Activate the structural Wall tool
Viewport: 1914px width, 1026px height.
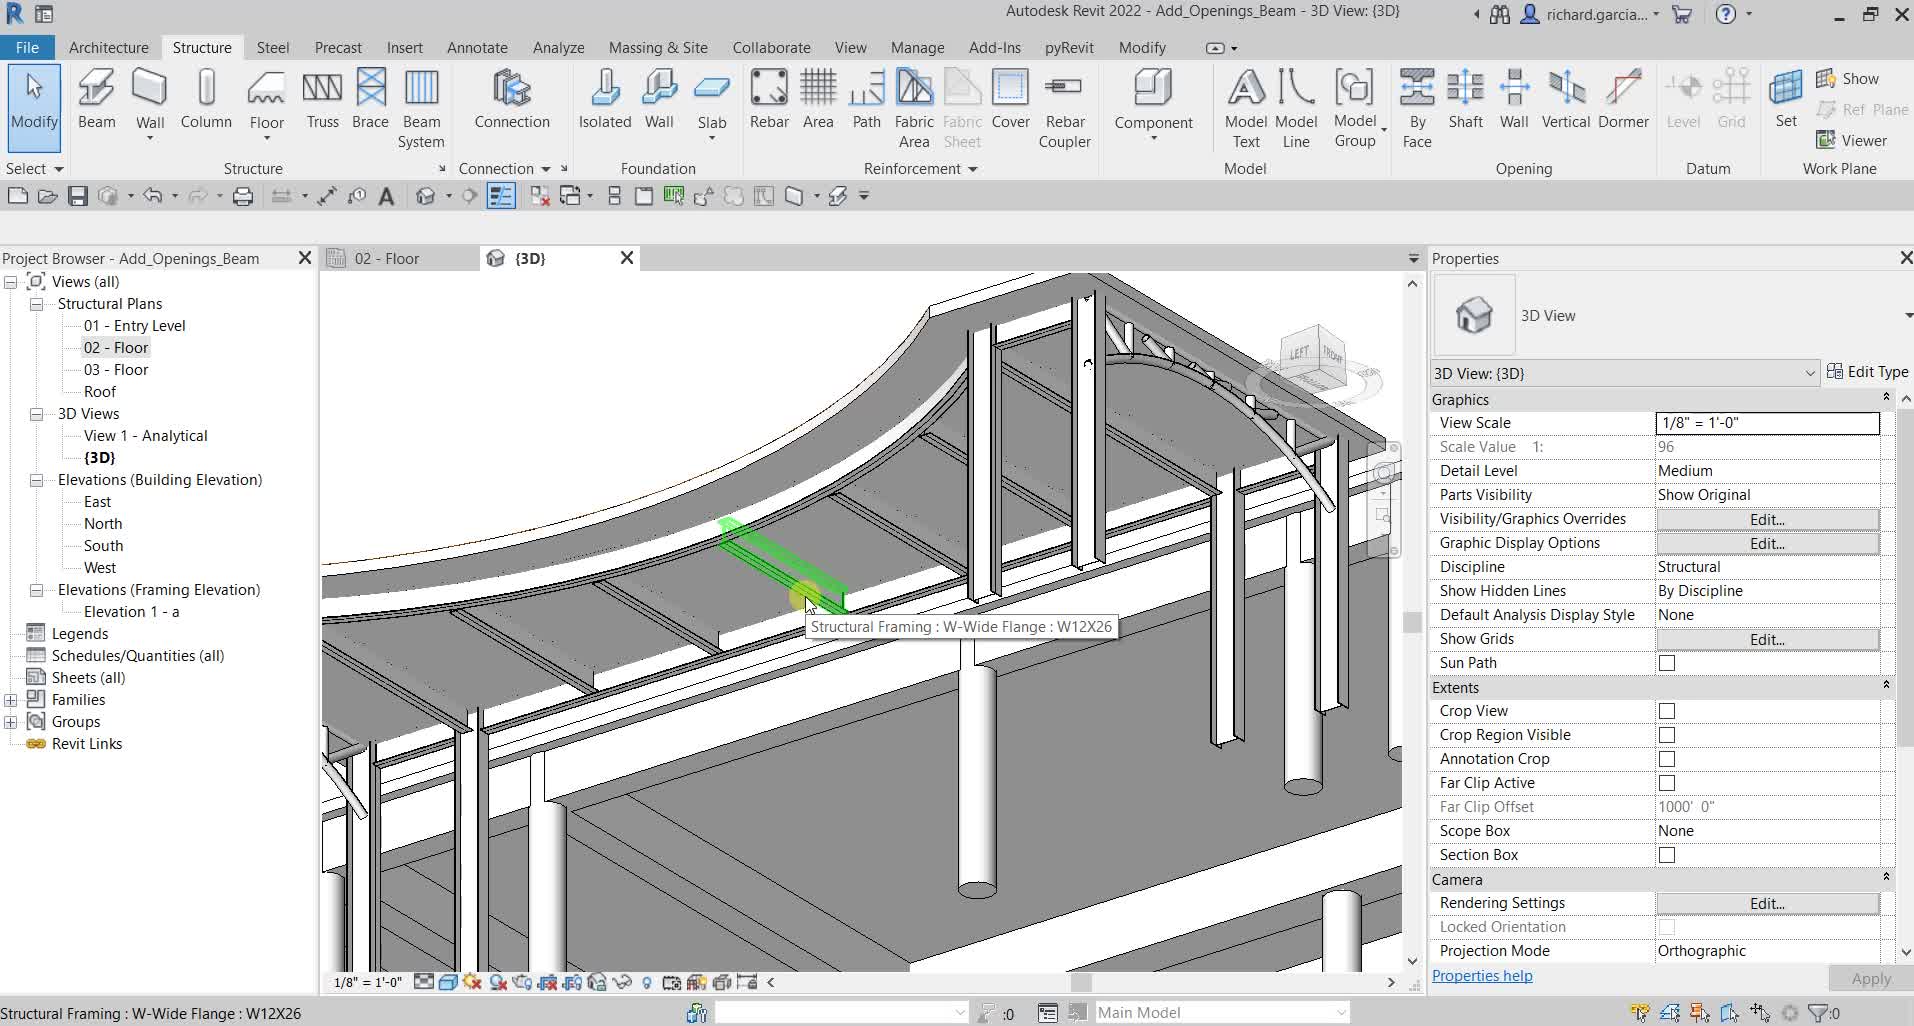point(149,100)
